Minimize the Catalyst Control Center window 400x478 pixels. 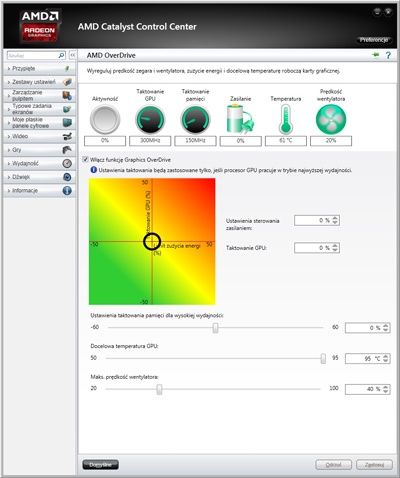tap(377, 12)
